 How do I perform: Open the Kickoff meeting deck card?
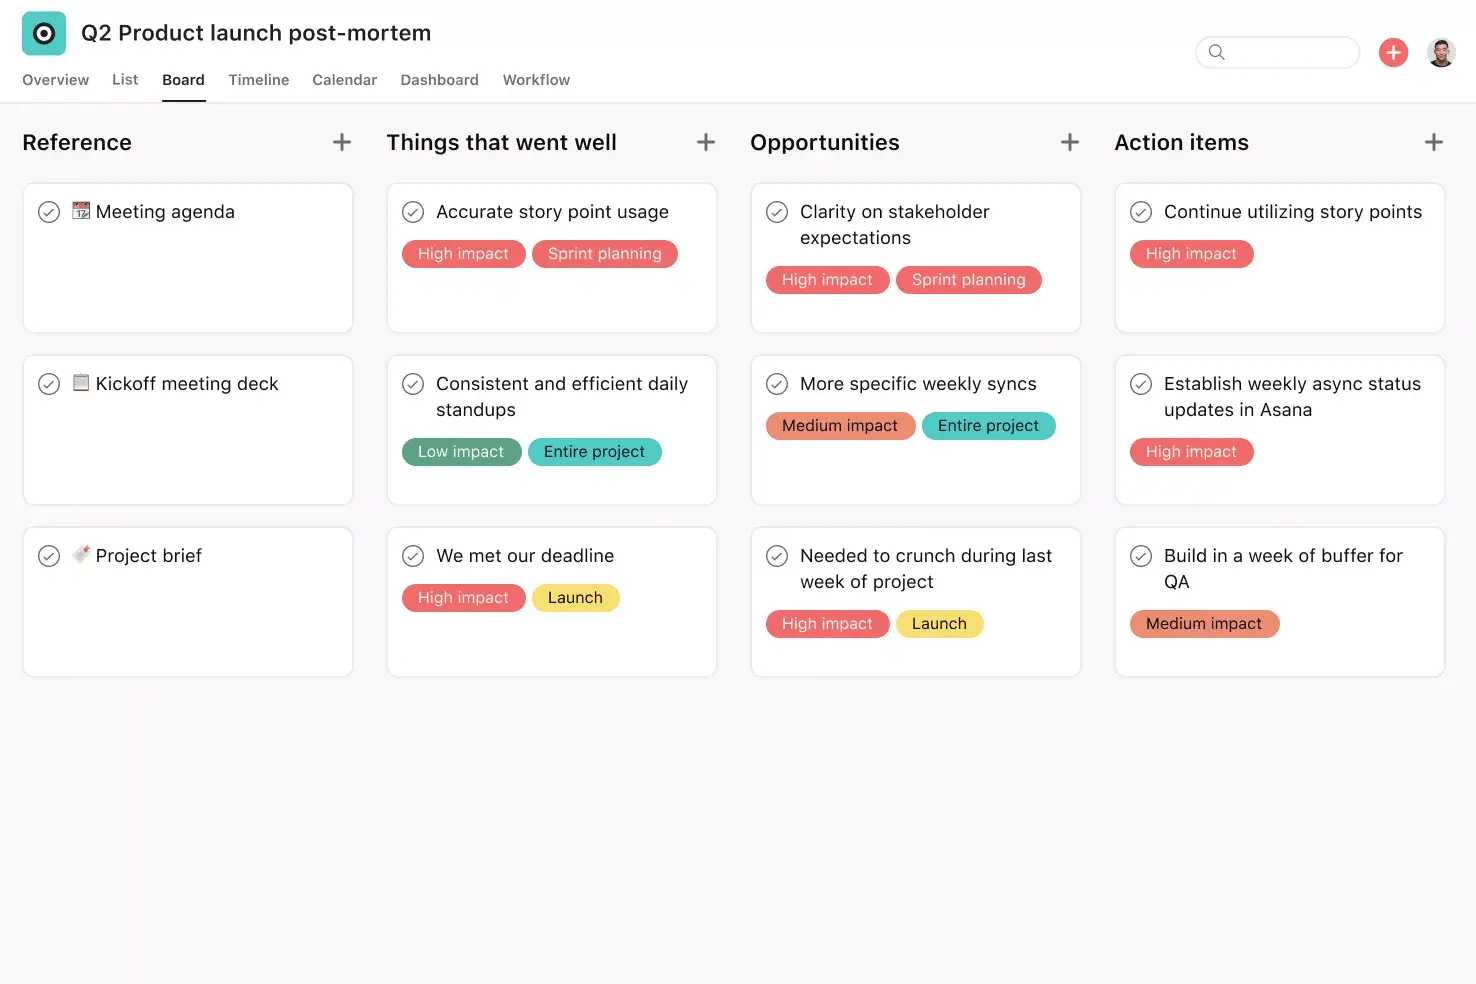pyautogui.click(x=186, y=383)
